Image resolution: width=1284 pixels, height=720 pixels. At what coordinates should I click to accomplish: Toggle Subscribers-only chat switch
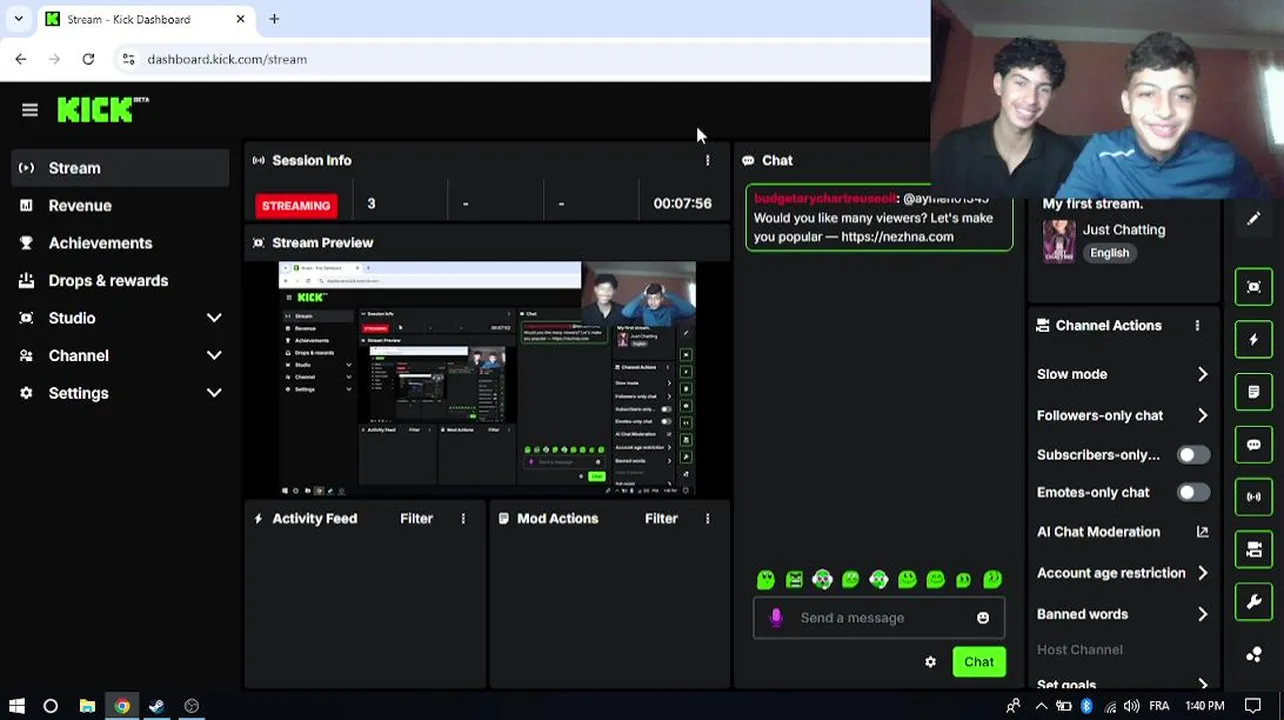coord(1193,455)
